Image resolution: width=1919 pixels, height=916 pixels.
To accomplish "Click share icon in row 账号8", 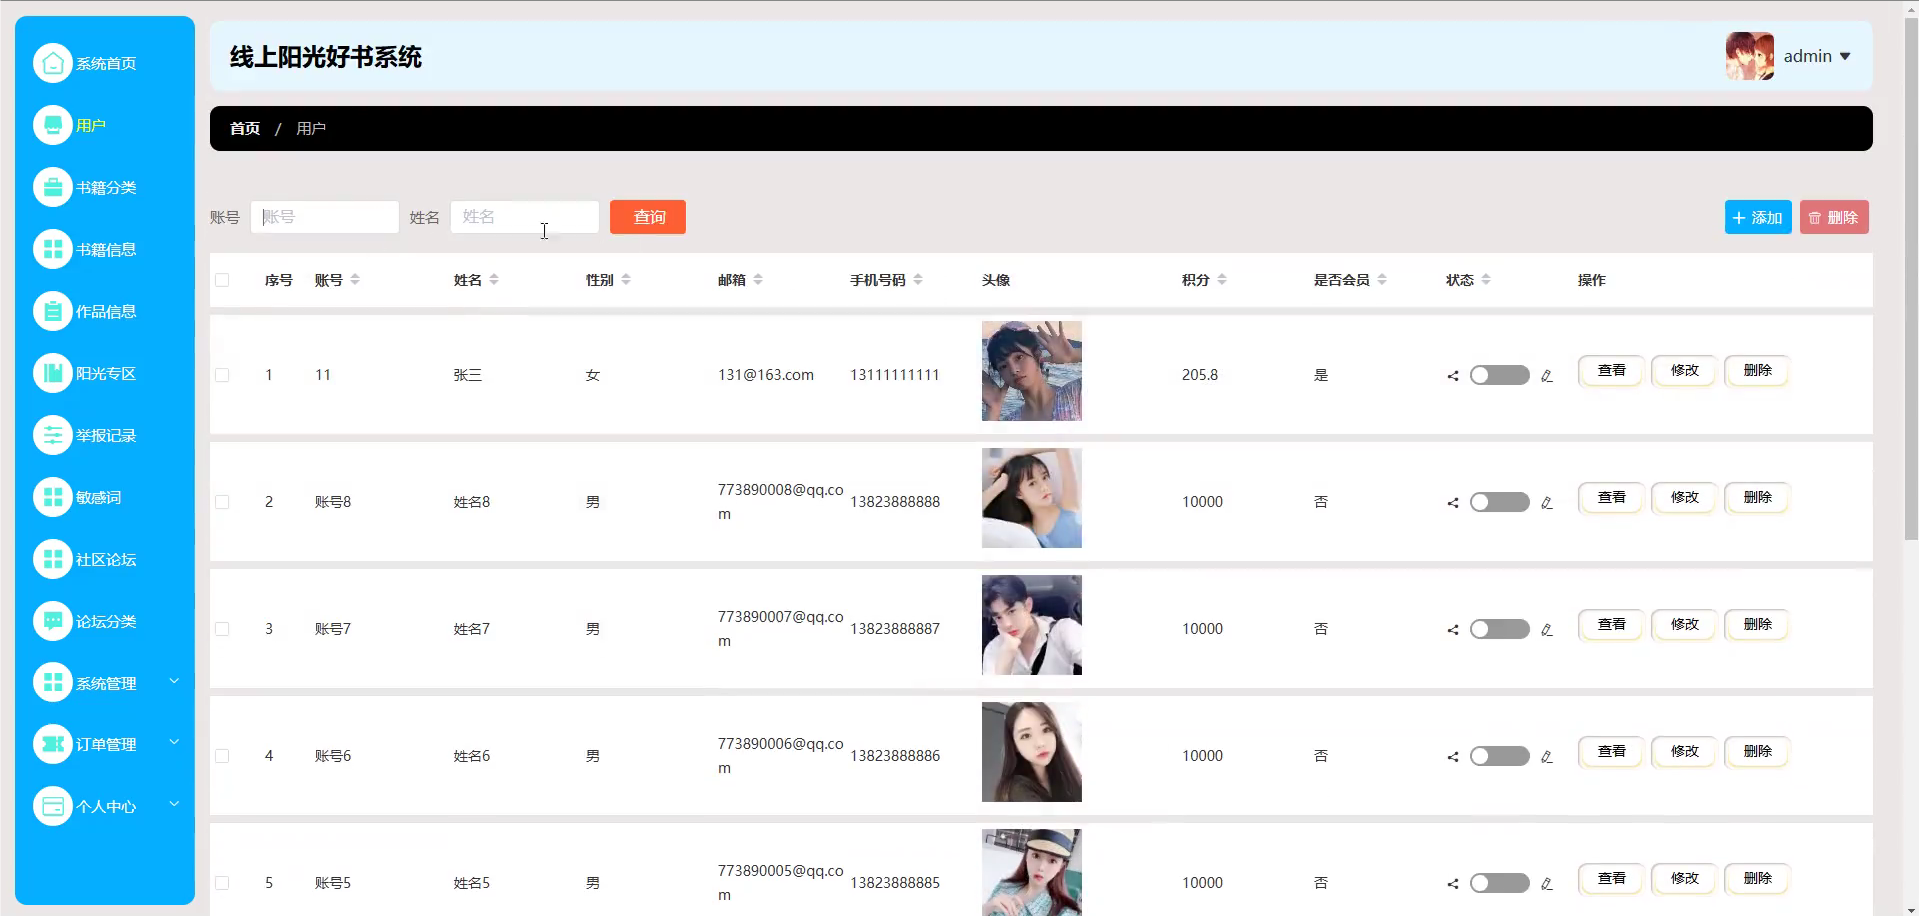I will click(1453, 503).
